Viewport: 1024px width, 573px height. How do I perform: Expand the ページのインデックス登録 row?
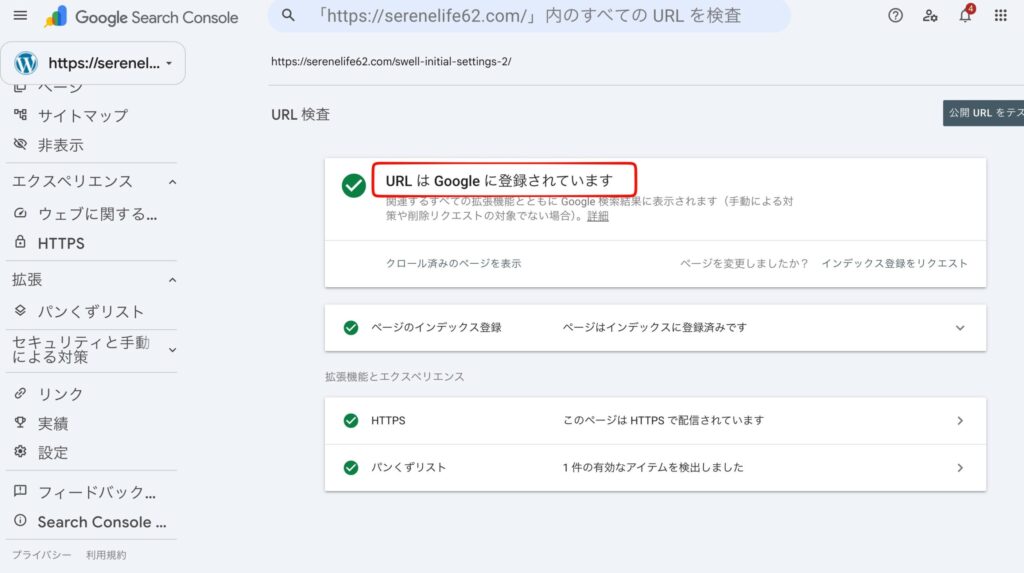click(960, 328)
